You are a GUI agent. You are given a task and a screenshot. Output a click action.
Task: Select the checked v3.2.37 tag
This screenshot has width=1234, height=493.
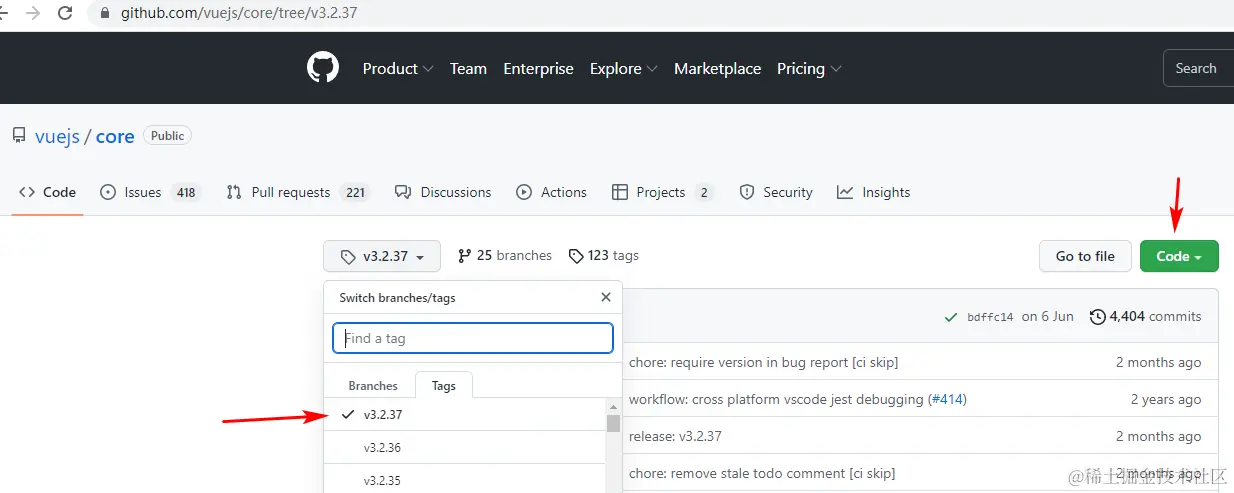point(465,414)
